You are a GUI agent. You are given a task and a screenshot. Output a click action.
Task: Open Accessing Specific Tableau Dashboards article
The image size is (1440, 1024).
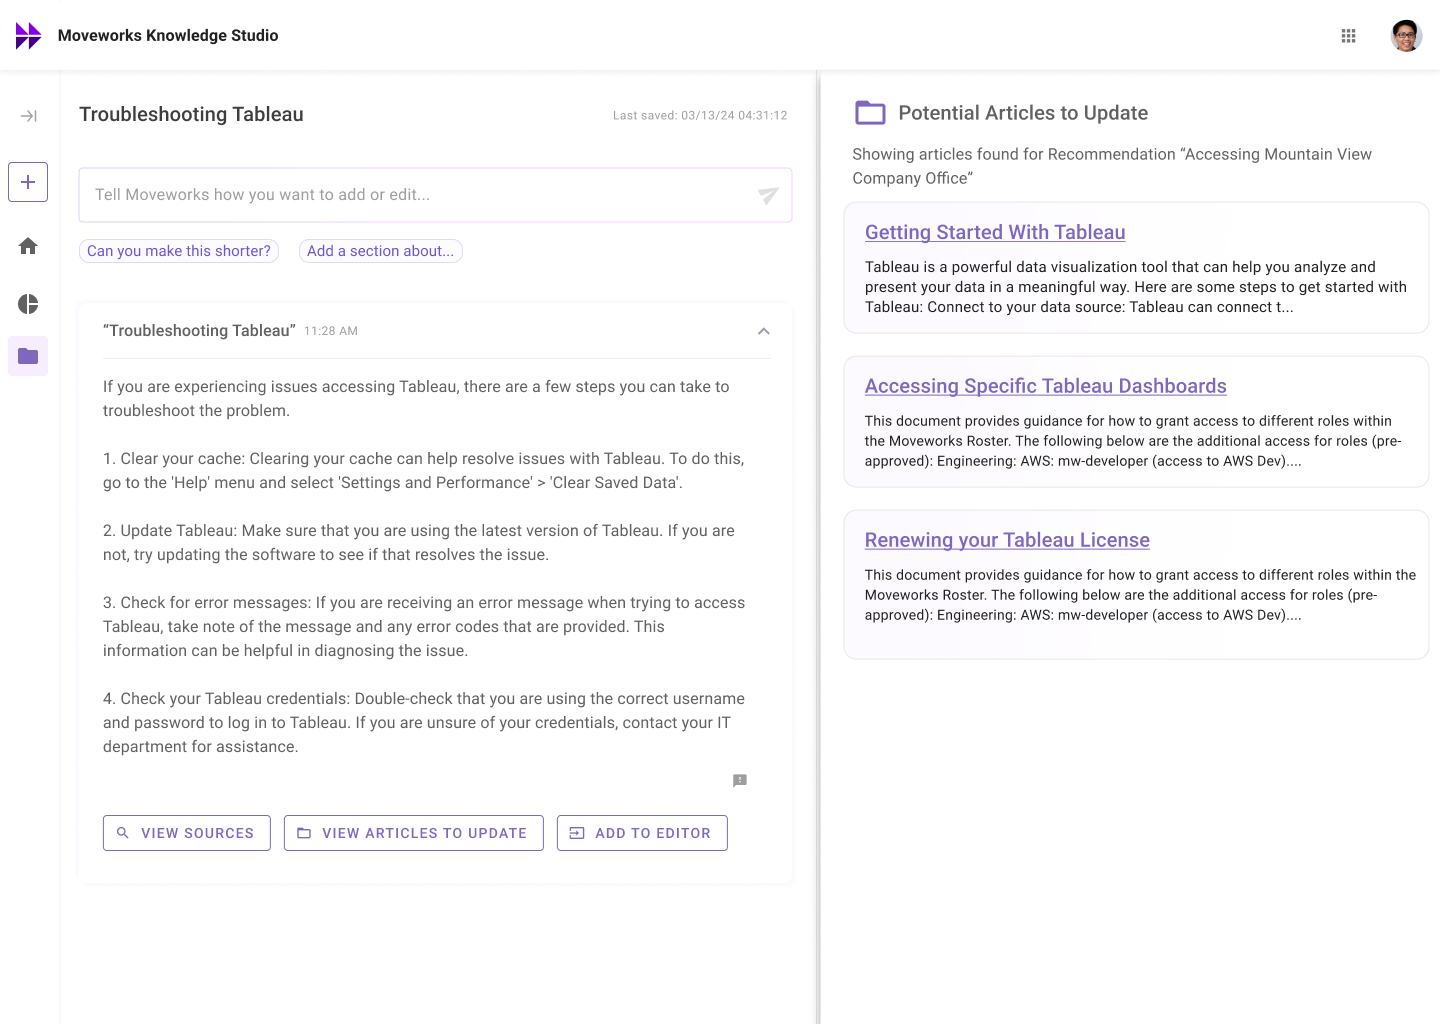point(1046,386)
